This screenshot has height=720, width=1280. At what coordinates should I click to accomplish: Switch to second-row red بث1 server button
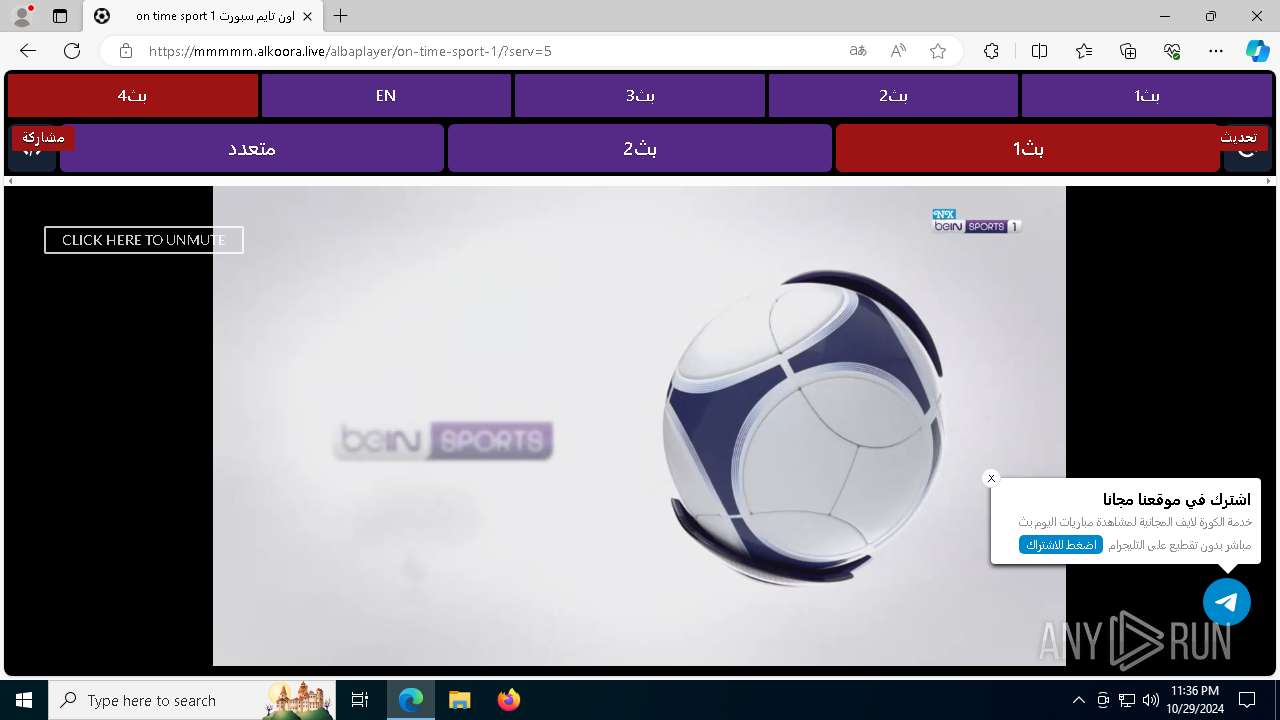(x=1028, y=148)
